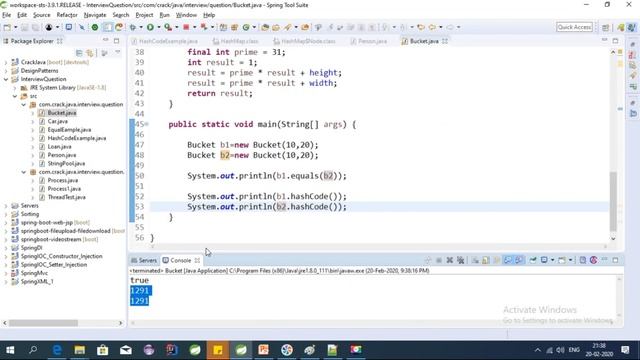Click the Search magnifier on the taskbar

point(33,350)
